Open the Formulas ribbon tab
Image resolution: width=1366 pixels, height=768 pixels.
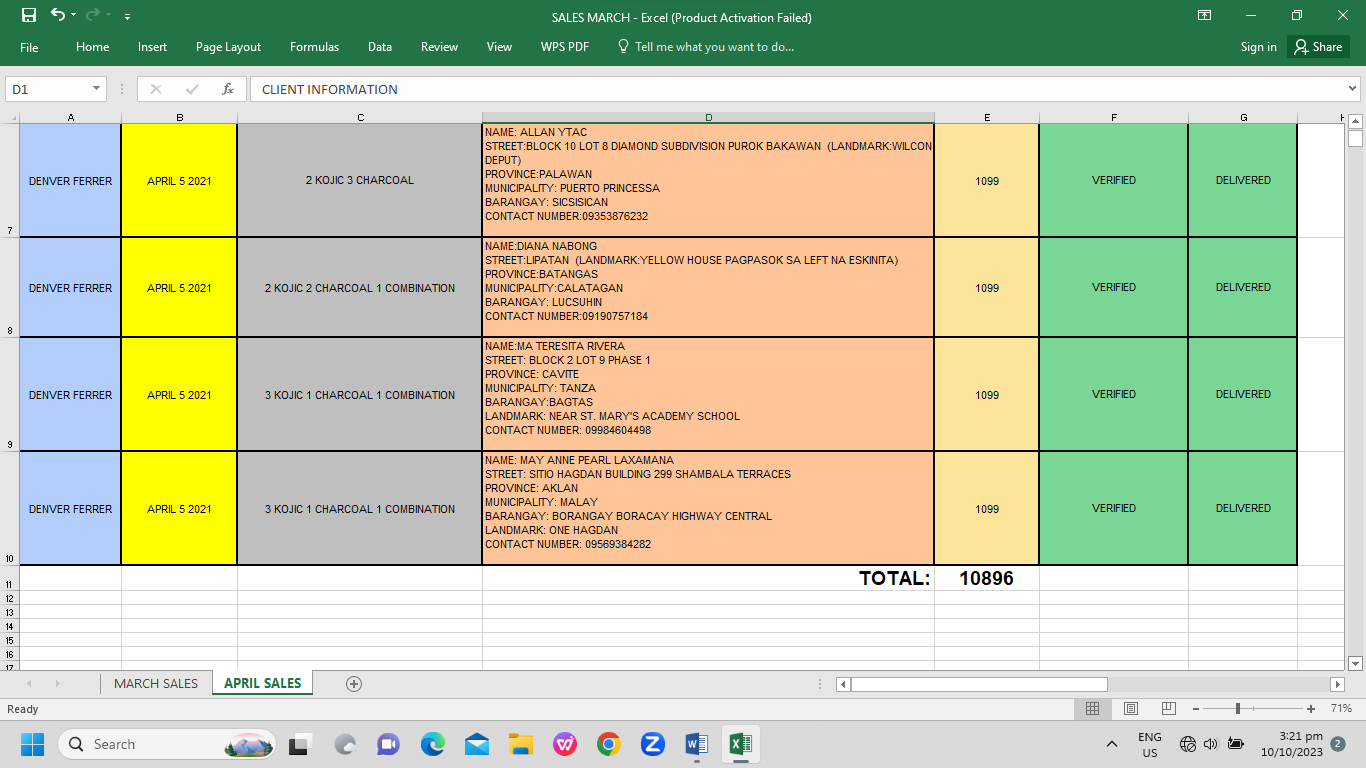coord(314,47)
